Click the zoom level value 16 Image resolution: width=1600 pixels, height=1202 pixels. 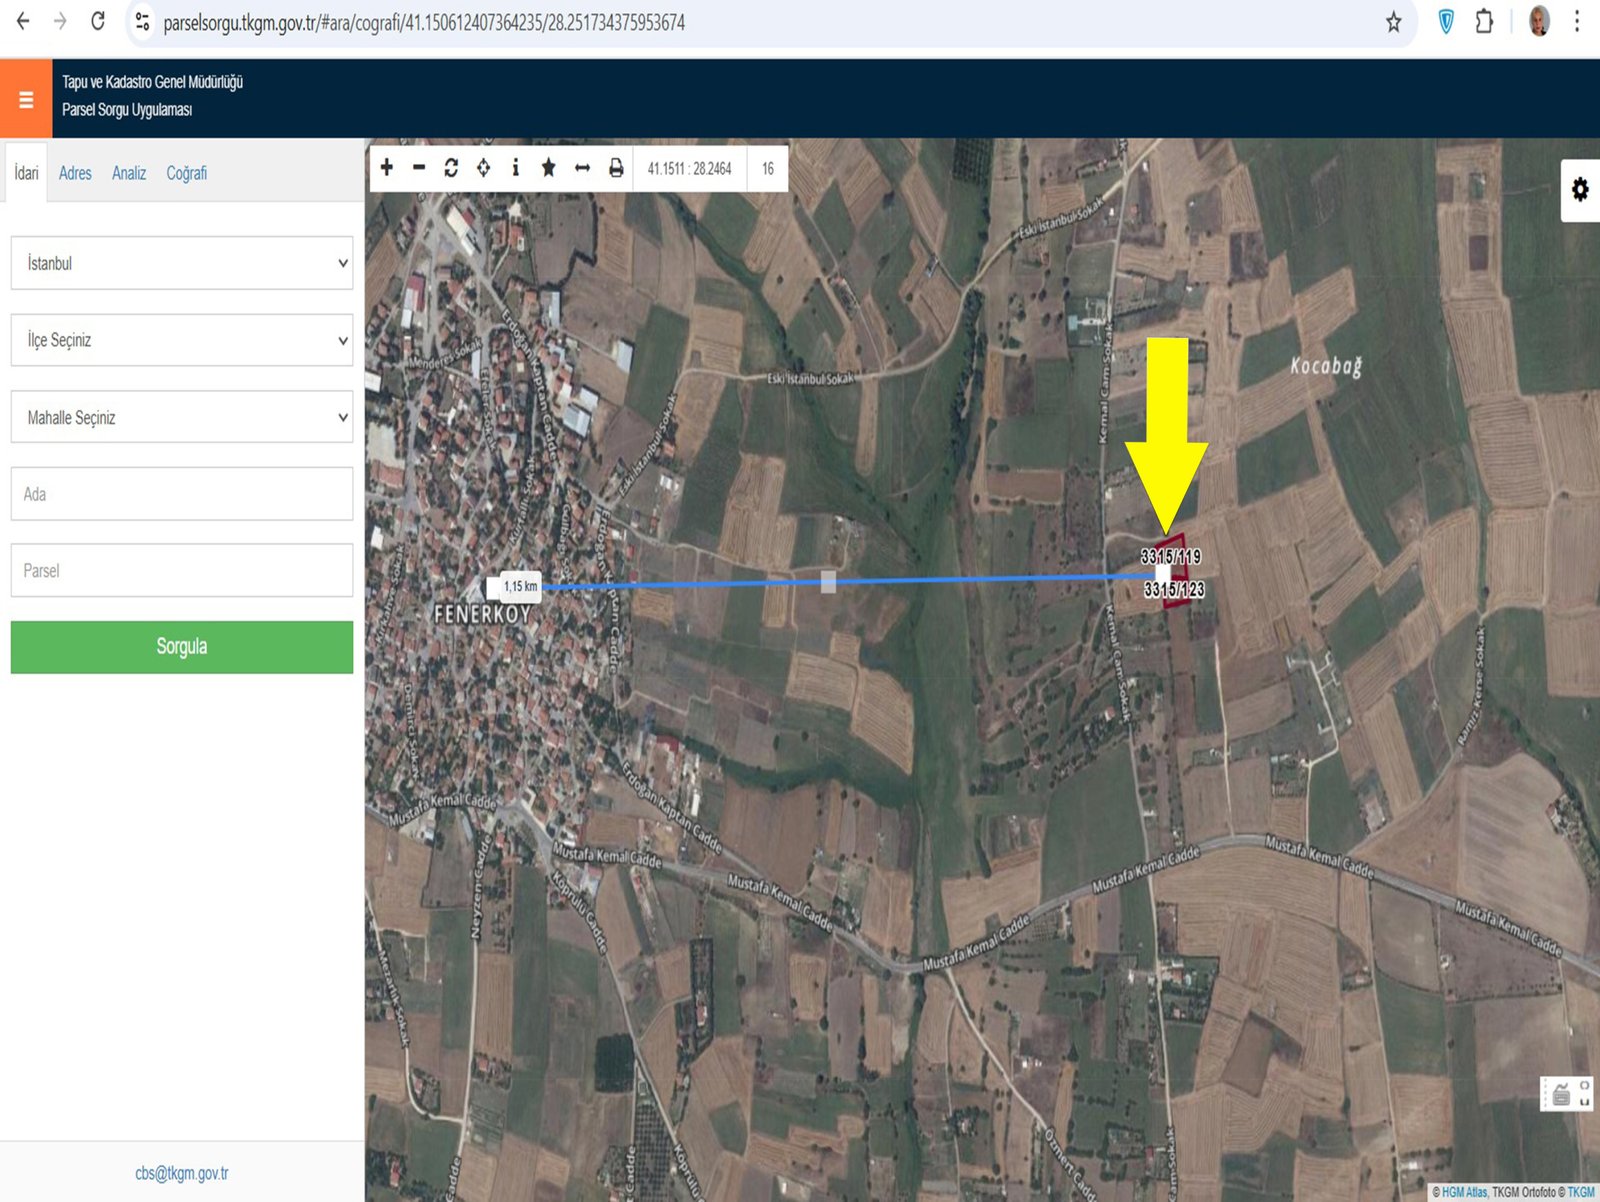[767, 168]
